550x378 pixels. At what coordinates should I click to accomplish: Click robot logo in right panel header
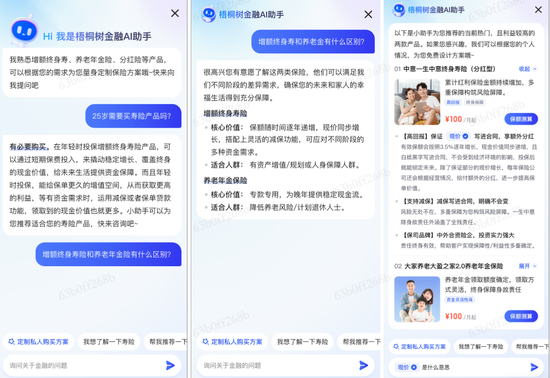tap(399, 10)
